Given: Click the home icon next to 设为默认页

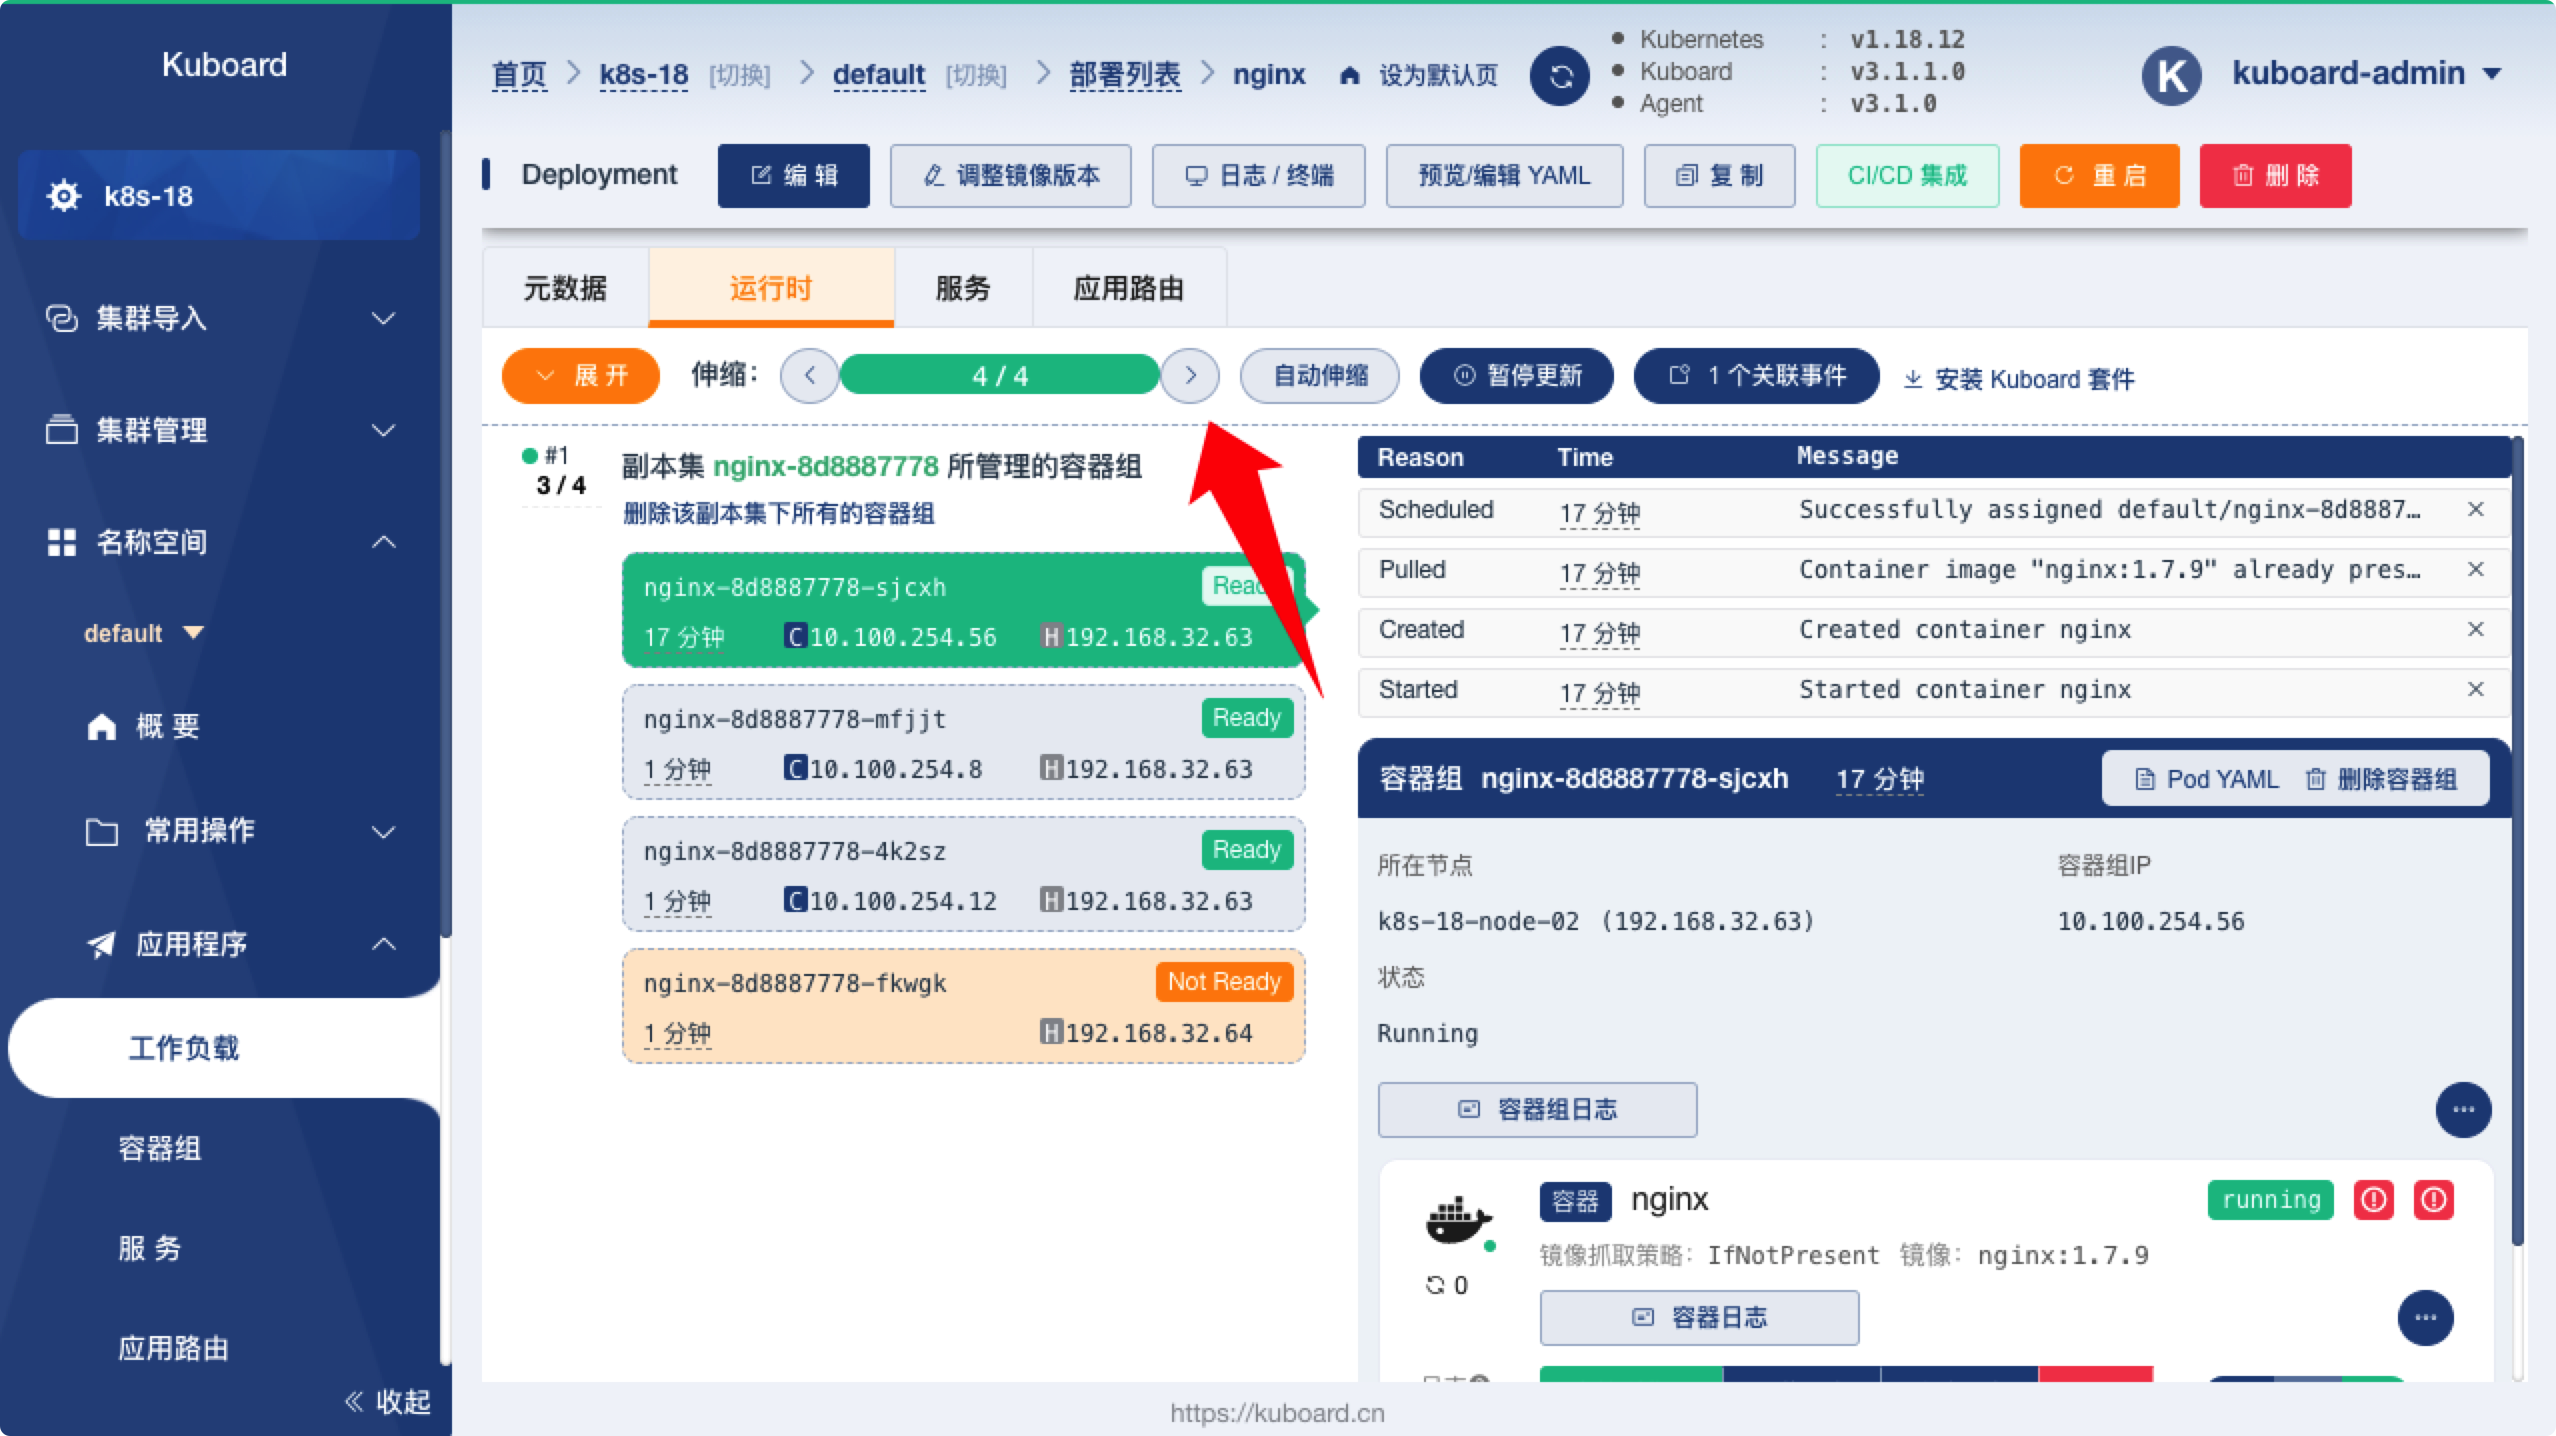Looking at the screenshot, I should 1349,75.
